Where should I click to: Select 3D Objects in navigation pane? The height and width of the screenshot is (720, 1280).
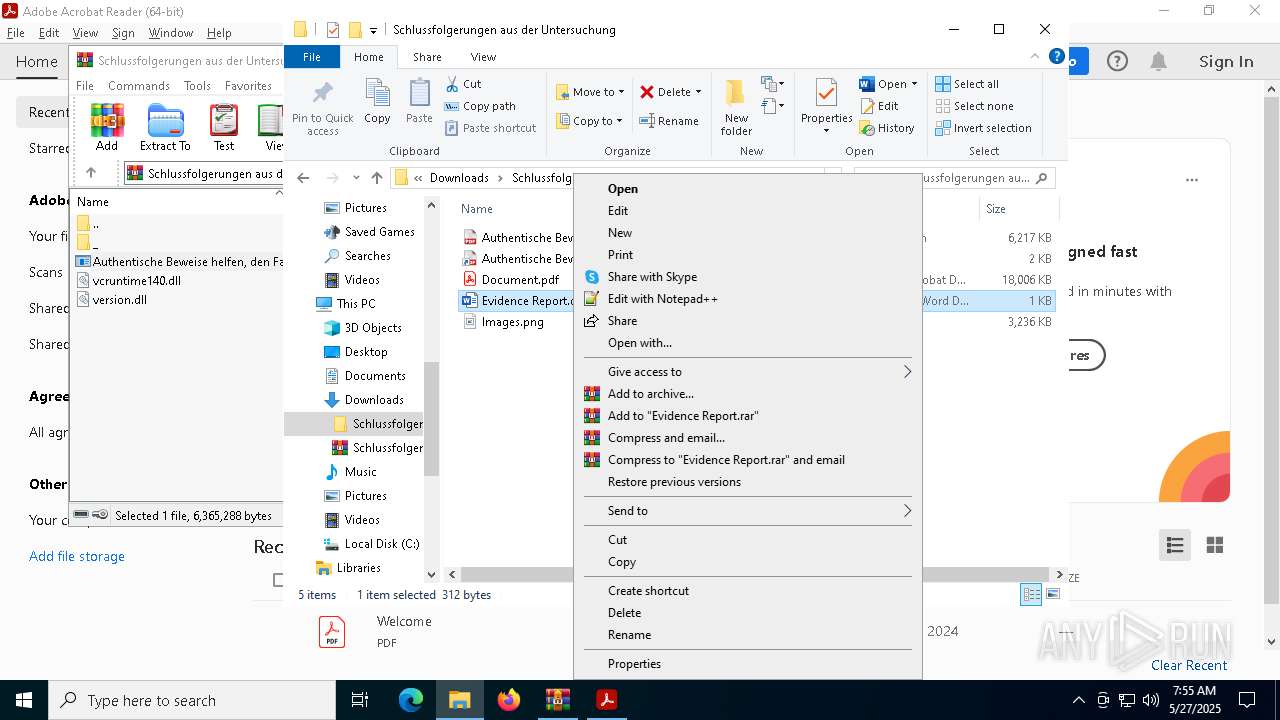pyautogui.click(x=372, y=328)
